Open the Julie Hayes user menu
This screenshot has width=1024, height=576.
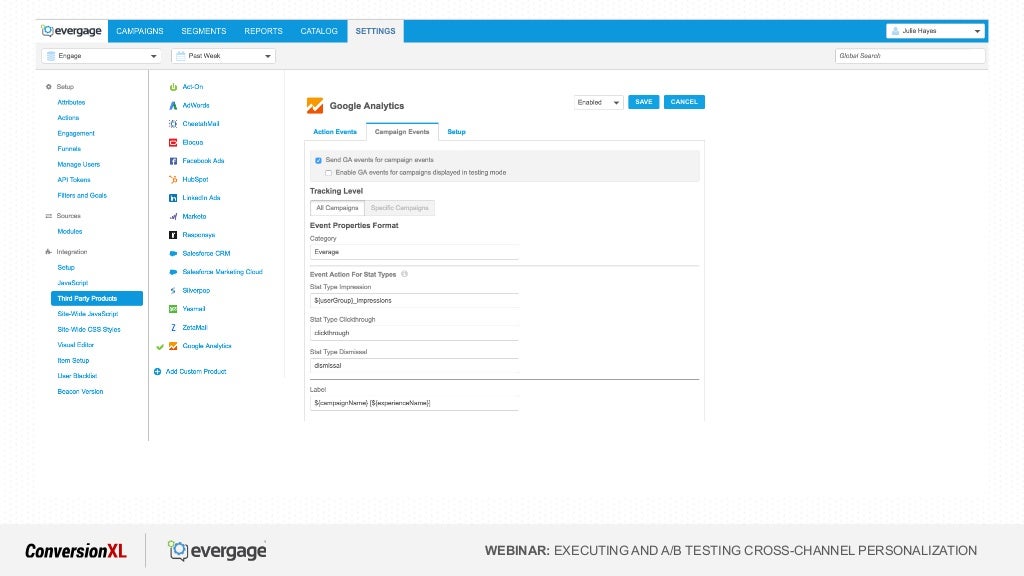point(935,31)
